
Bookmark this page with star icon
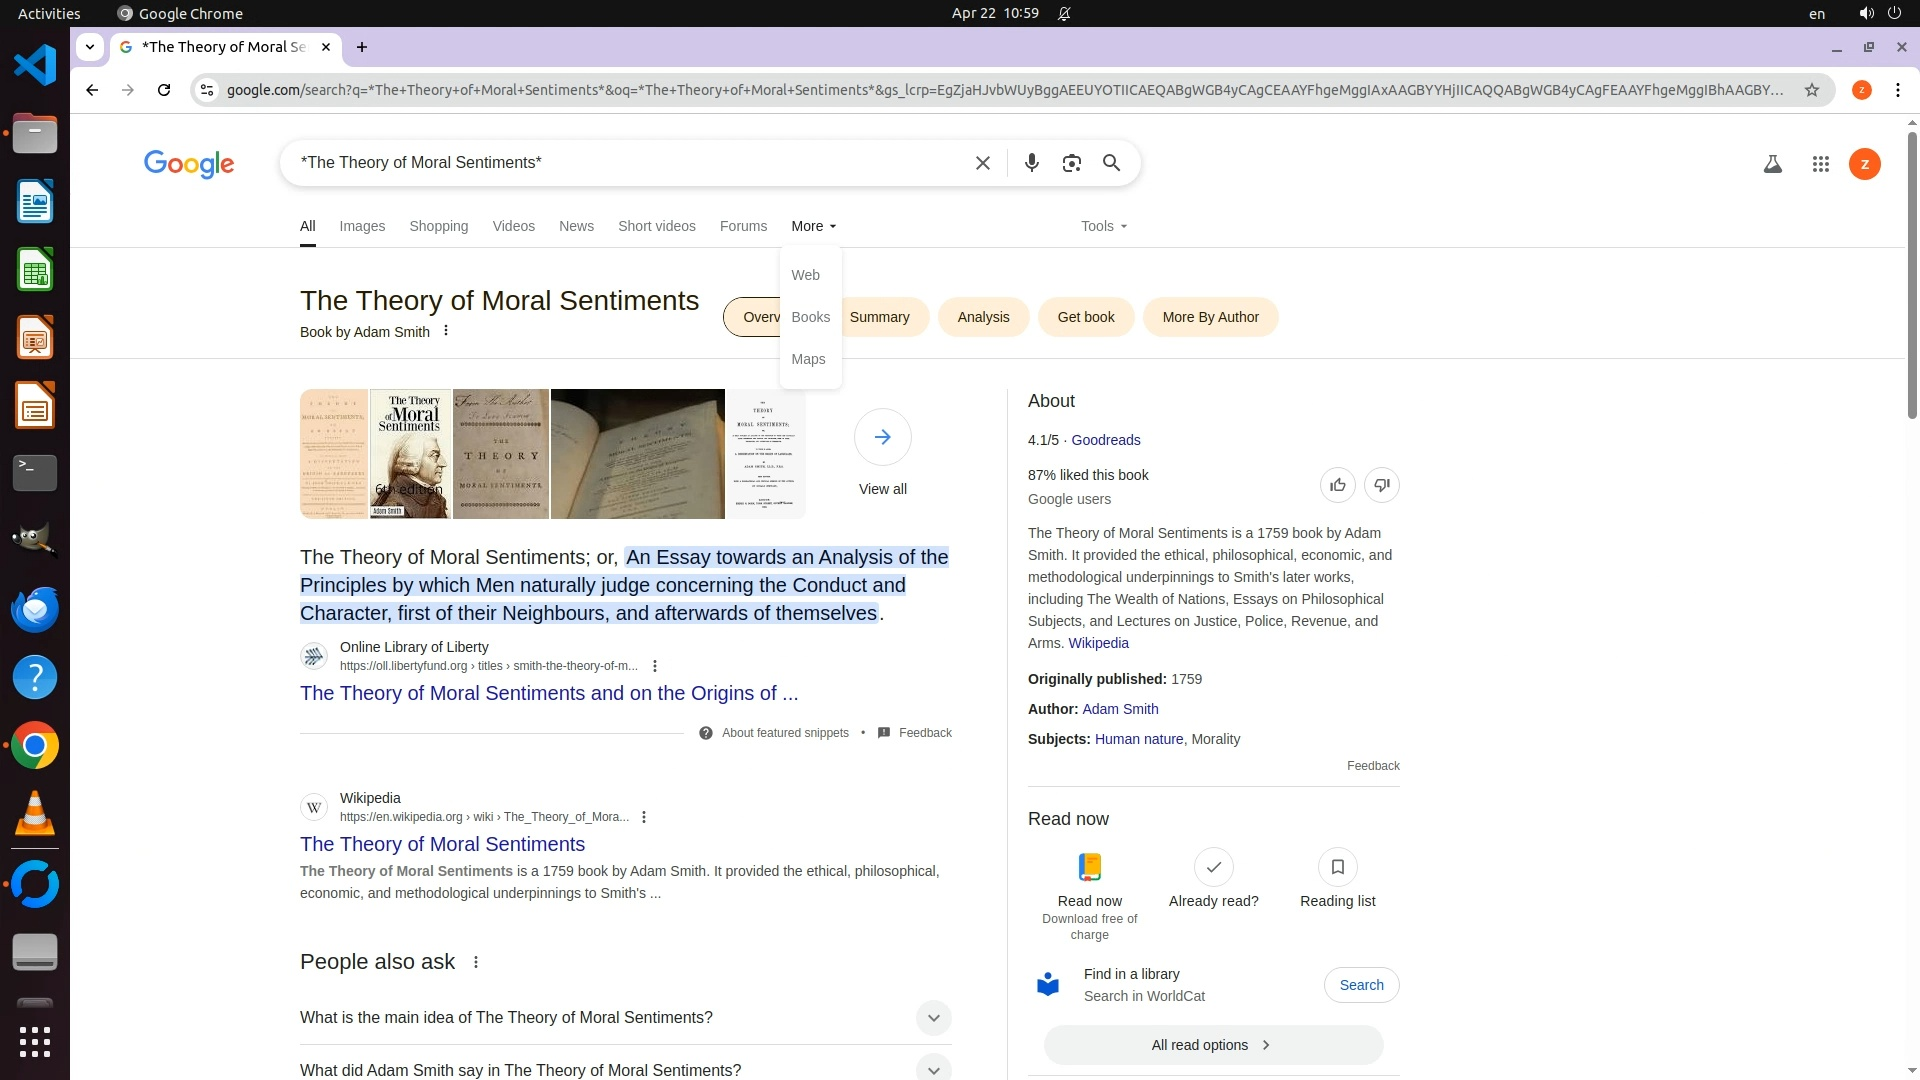pyautogui.click(x=1811, y=90)
